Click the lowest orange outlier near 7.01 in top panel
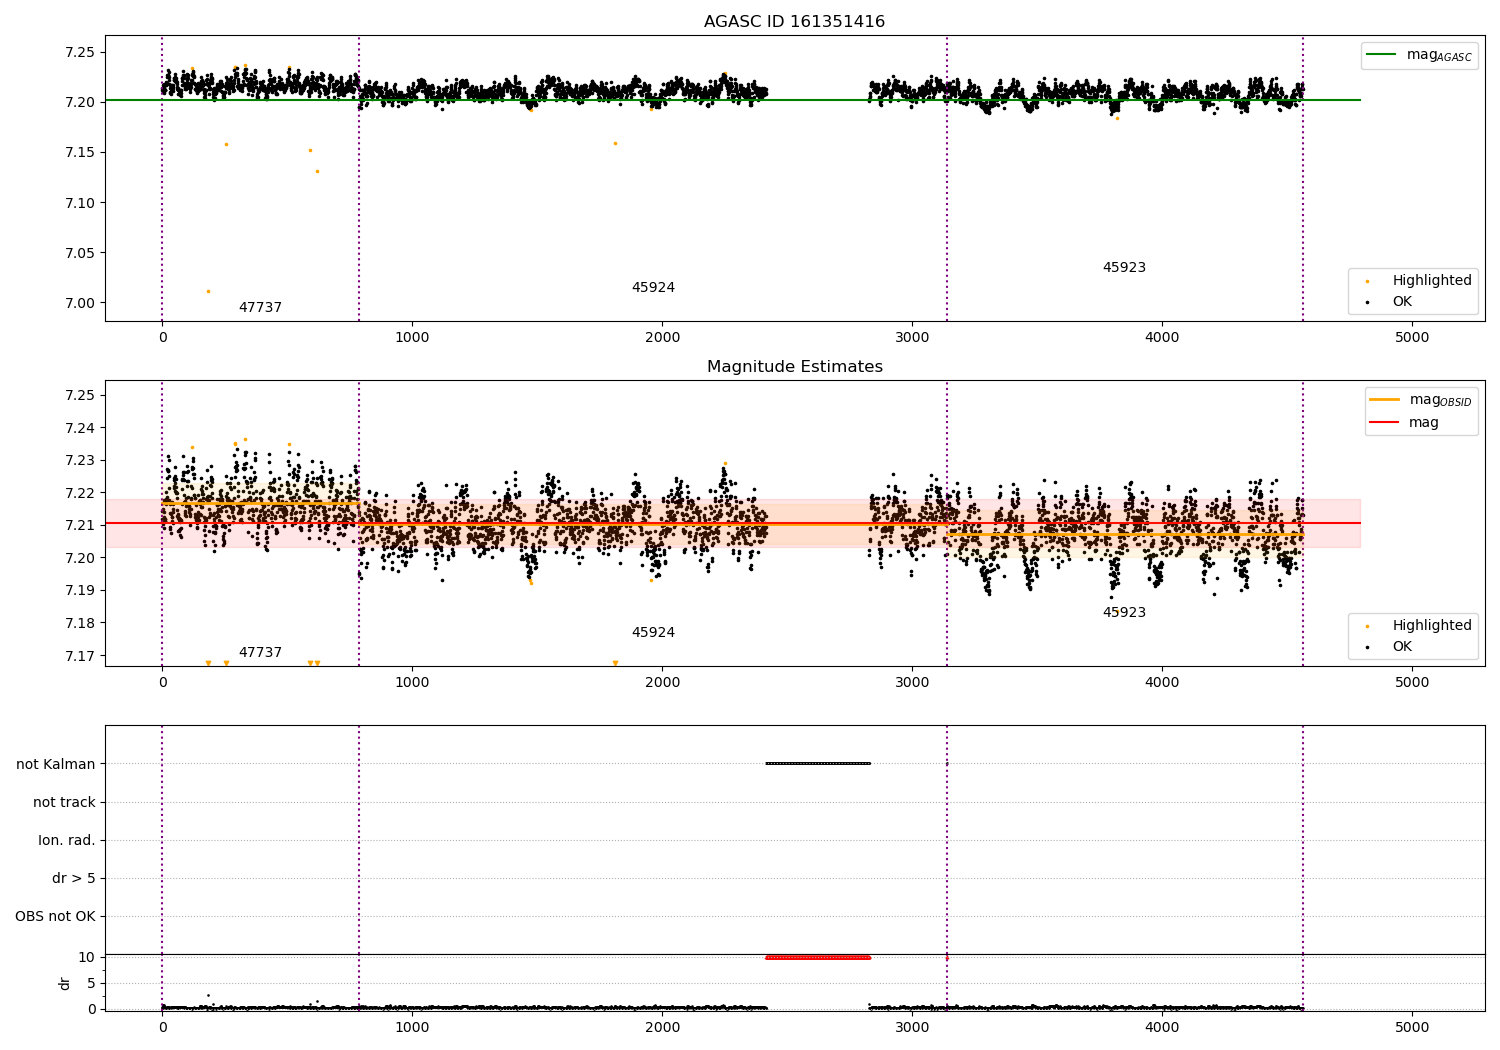 tap(208, 291)
